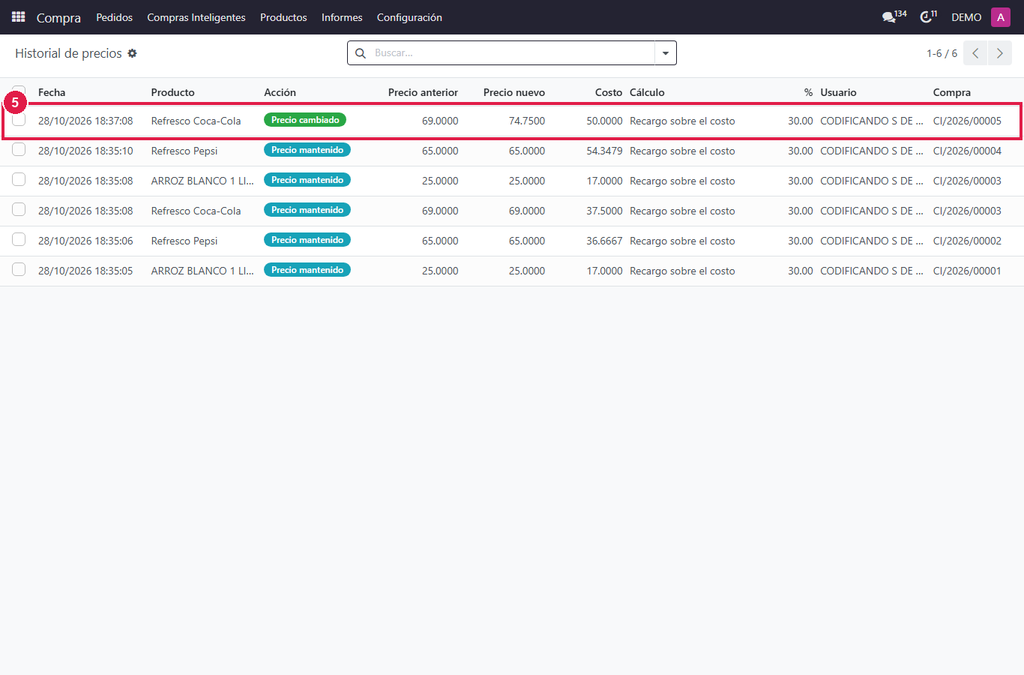Tick the checkbox for CI/2026/00001 row

[x=19, y=270]
